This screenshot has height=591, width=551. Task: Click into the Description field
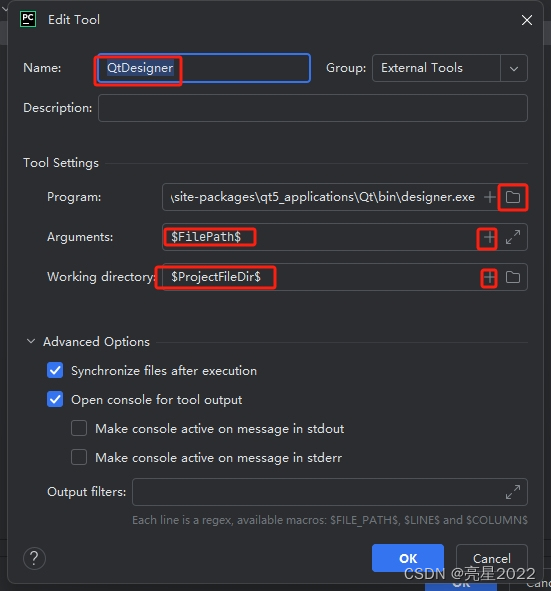(x=313, y=108)
